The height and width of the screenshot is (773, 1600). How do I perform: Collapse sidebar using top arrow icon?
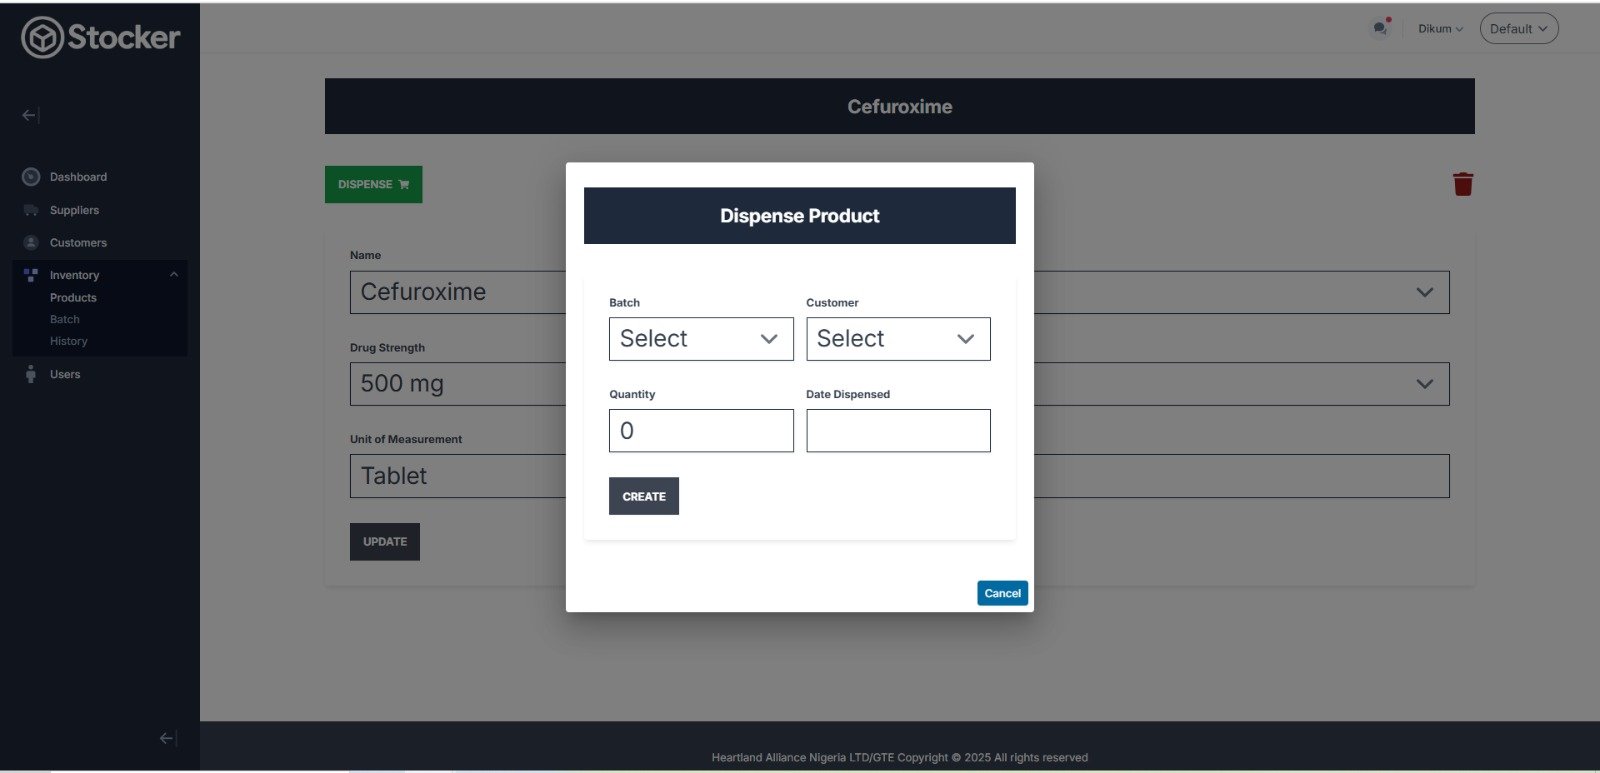point(30,115)
